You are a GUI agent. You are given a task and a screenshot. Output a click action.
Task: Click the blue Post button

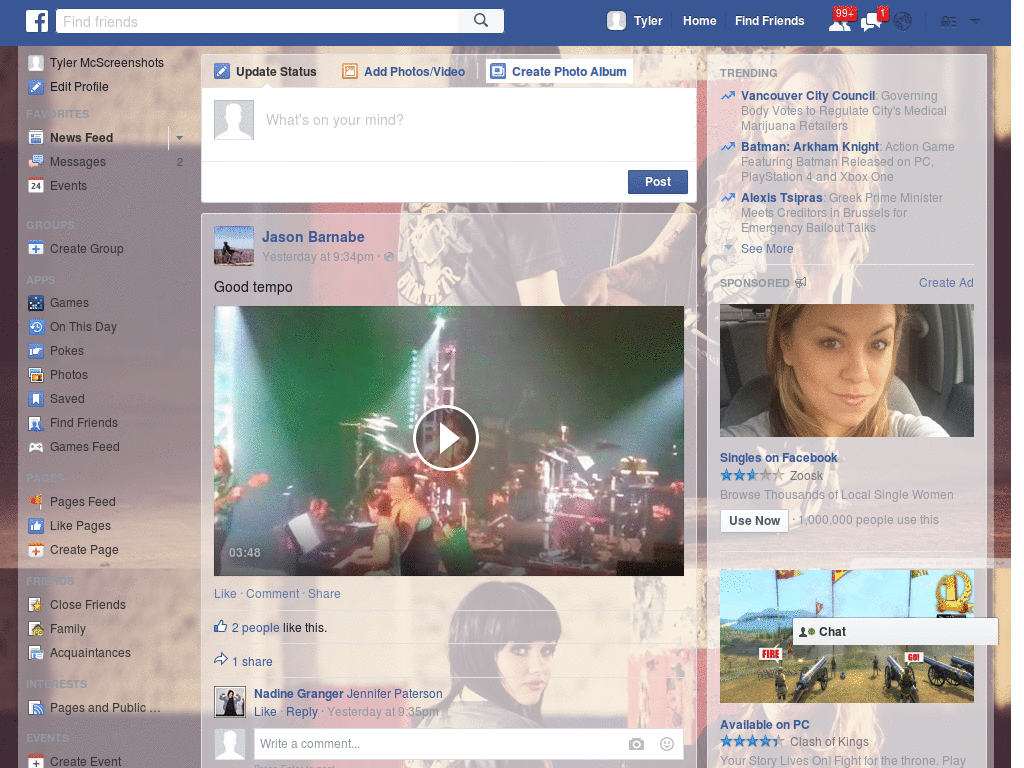(658, 182)
